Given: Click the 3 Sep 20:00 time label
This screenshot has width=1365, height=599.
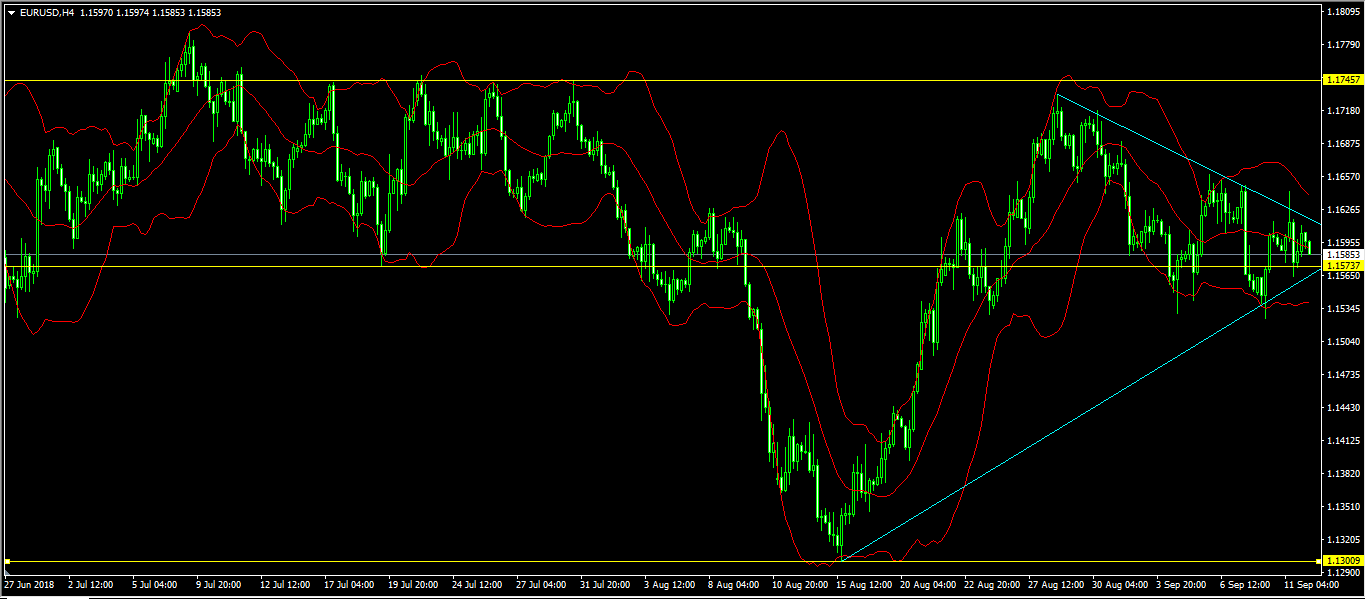Looking at the screenshot, I should pos(1181,583).
